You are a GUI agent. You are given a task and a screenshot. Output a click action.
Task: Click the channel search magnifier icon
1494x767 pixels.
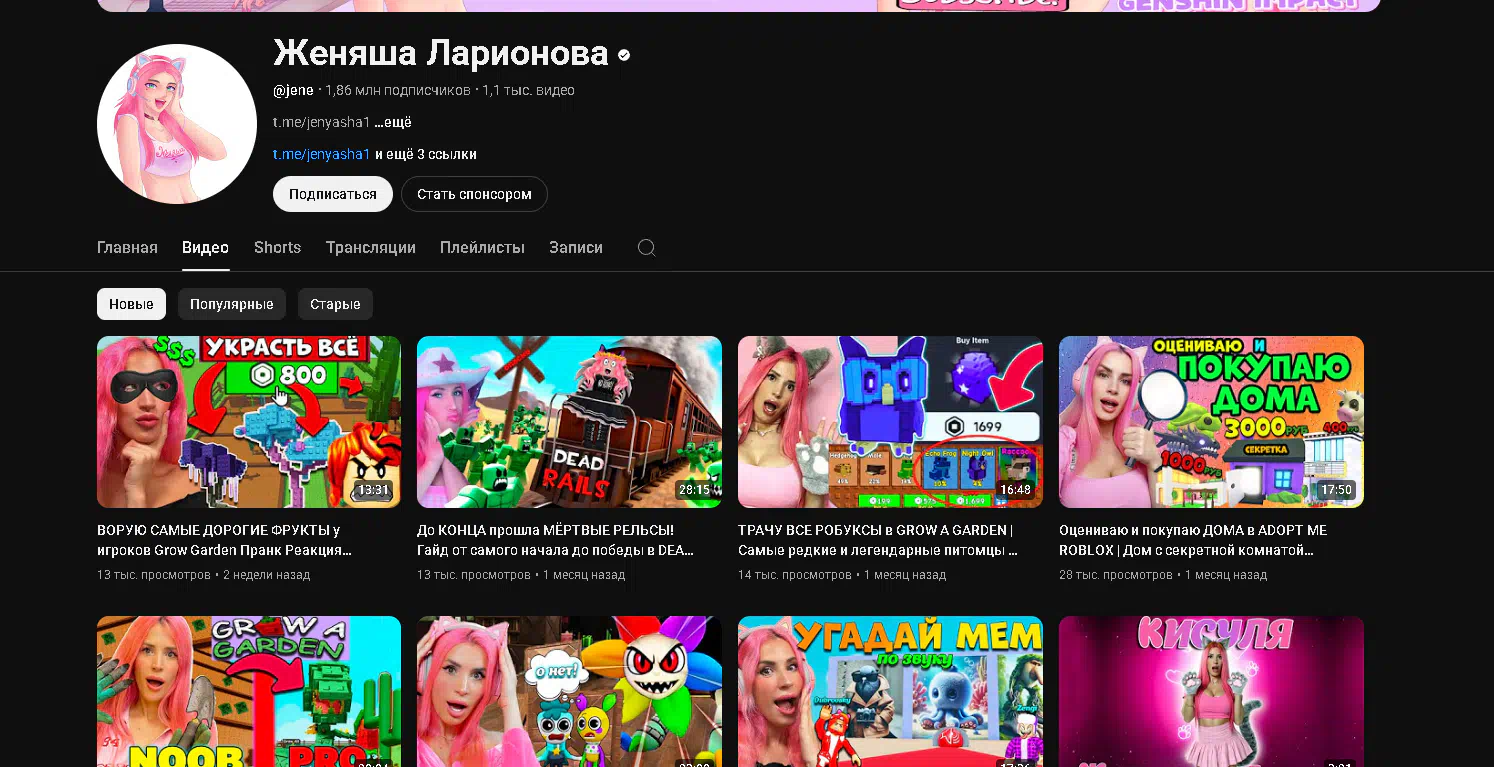pyautogui.click(x=647, y=247)
